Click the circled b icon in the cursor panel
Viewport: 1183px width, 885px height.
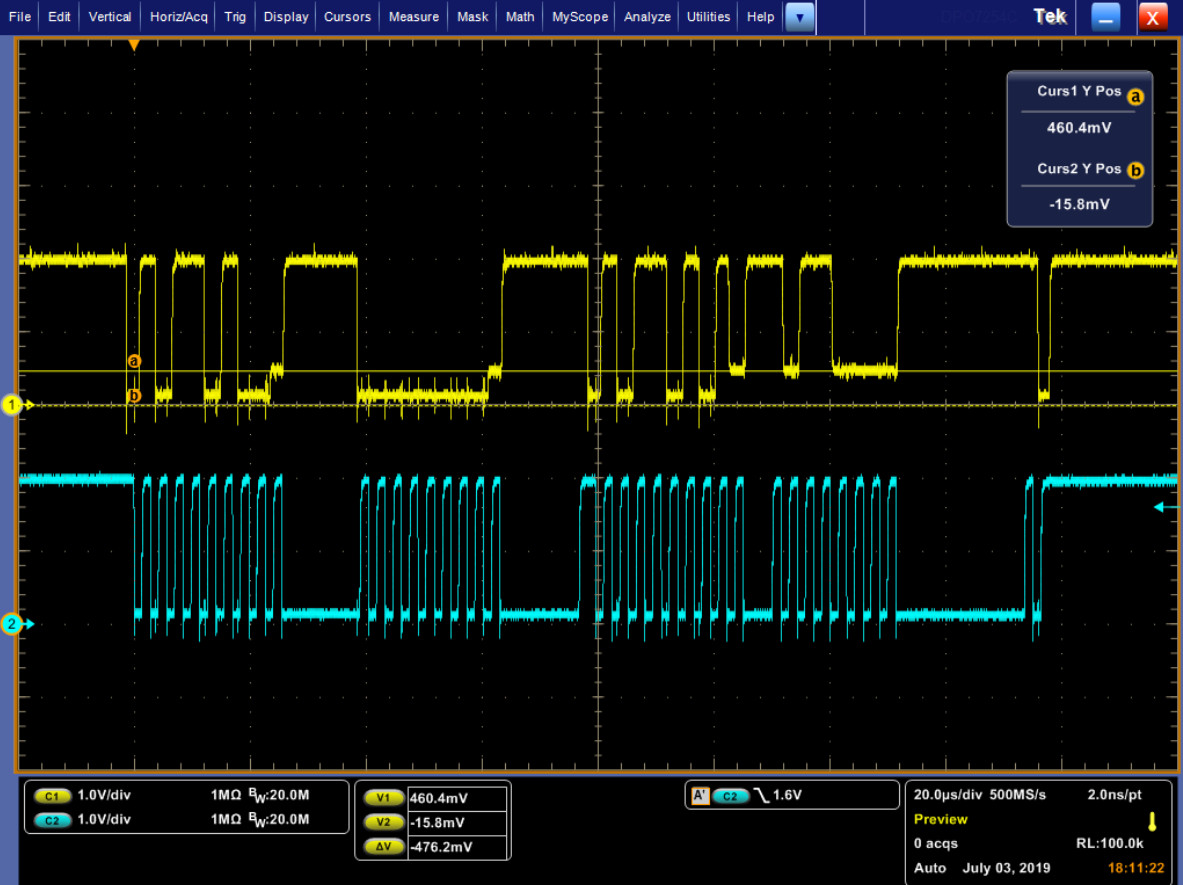pos(1135,171)
